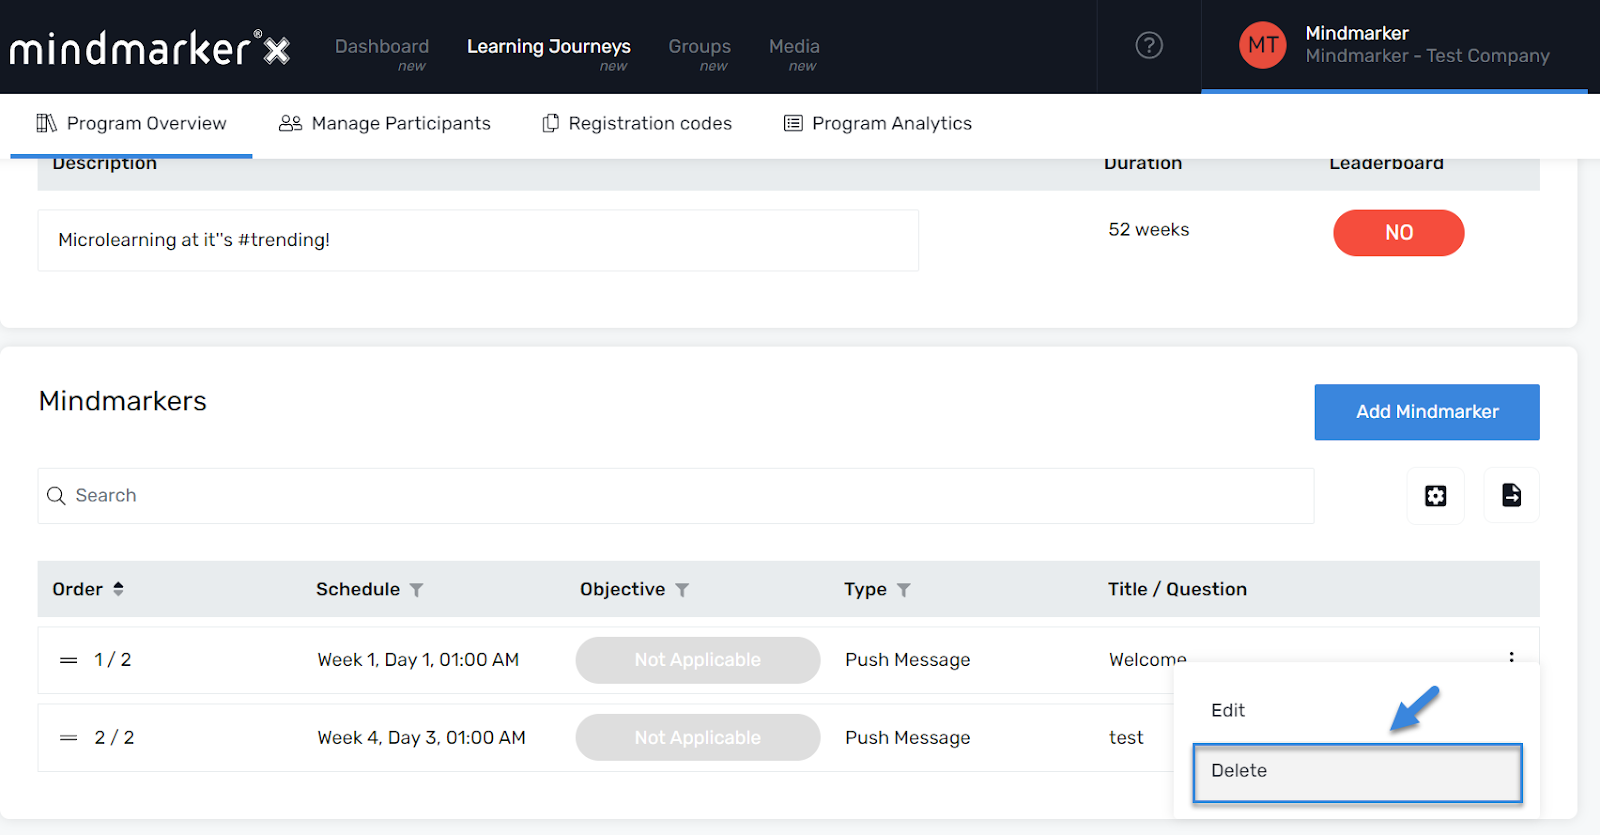The width and height of the screenshot is (1600, 835).
Task: Open the help question mark icon
Action: pyautogui.click(x=1149, y=45)
